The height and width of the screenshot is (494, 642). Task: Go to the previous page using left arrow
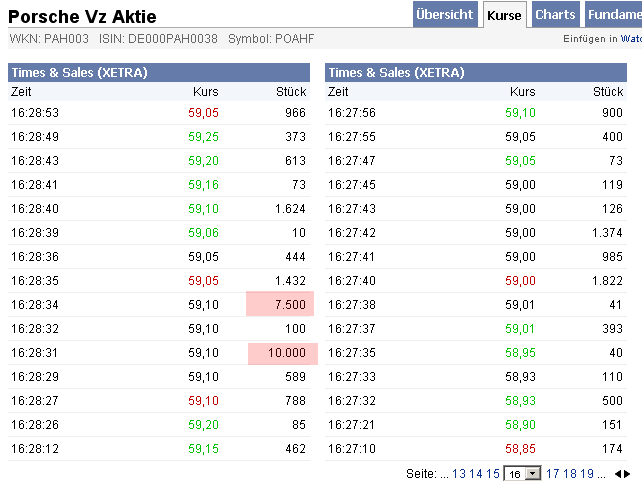point(617,474)
